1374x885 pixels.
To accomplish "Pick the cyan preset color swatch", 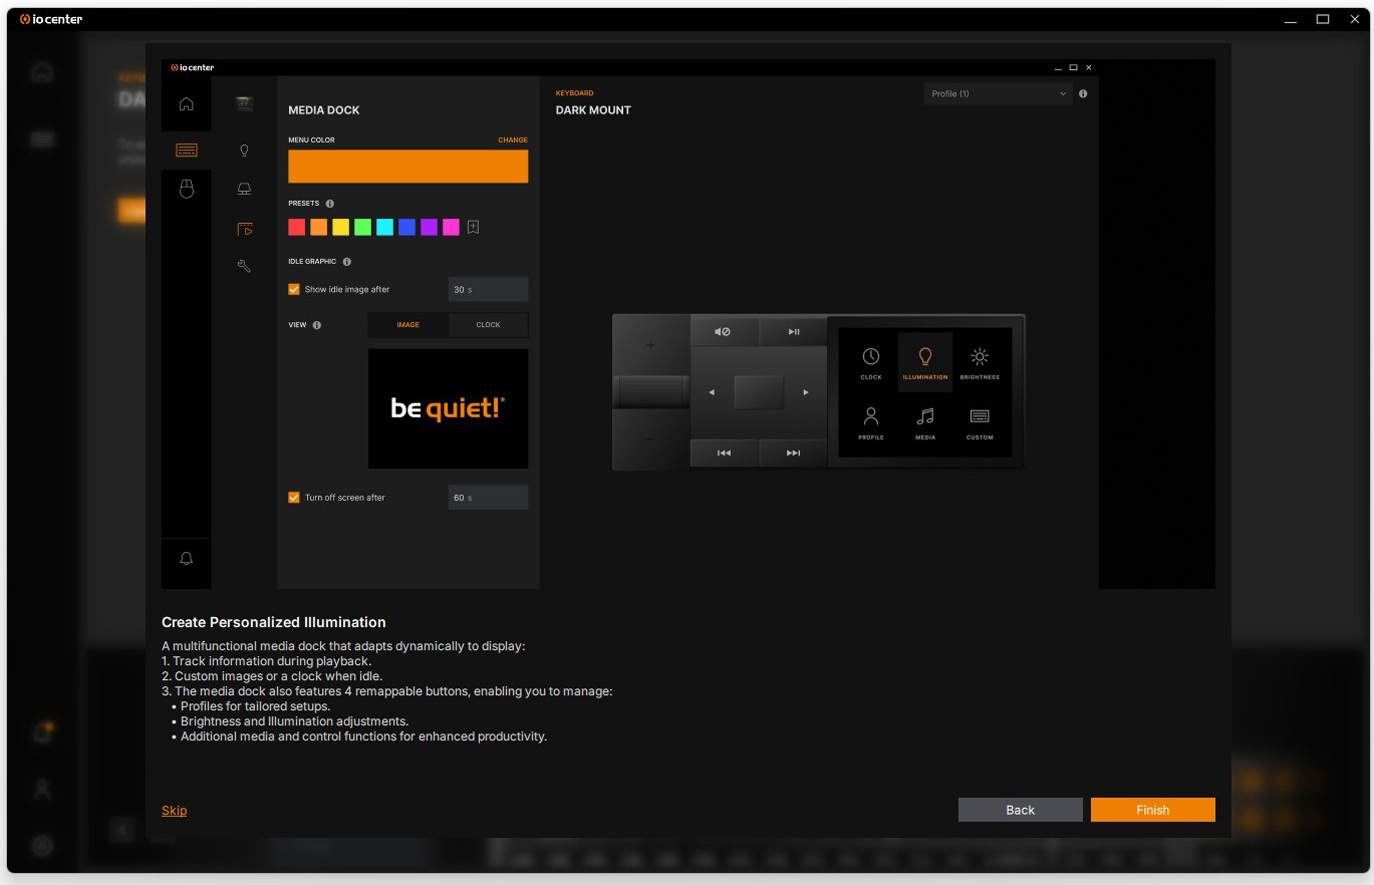I will pyautogui.click(x=385, y=227).
